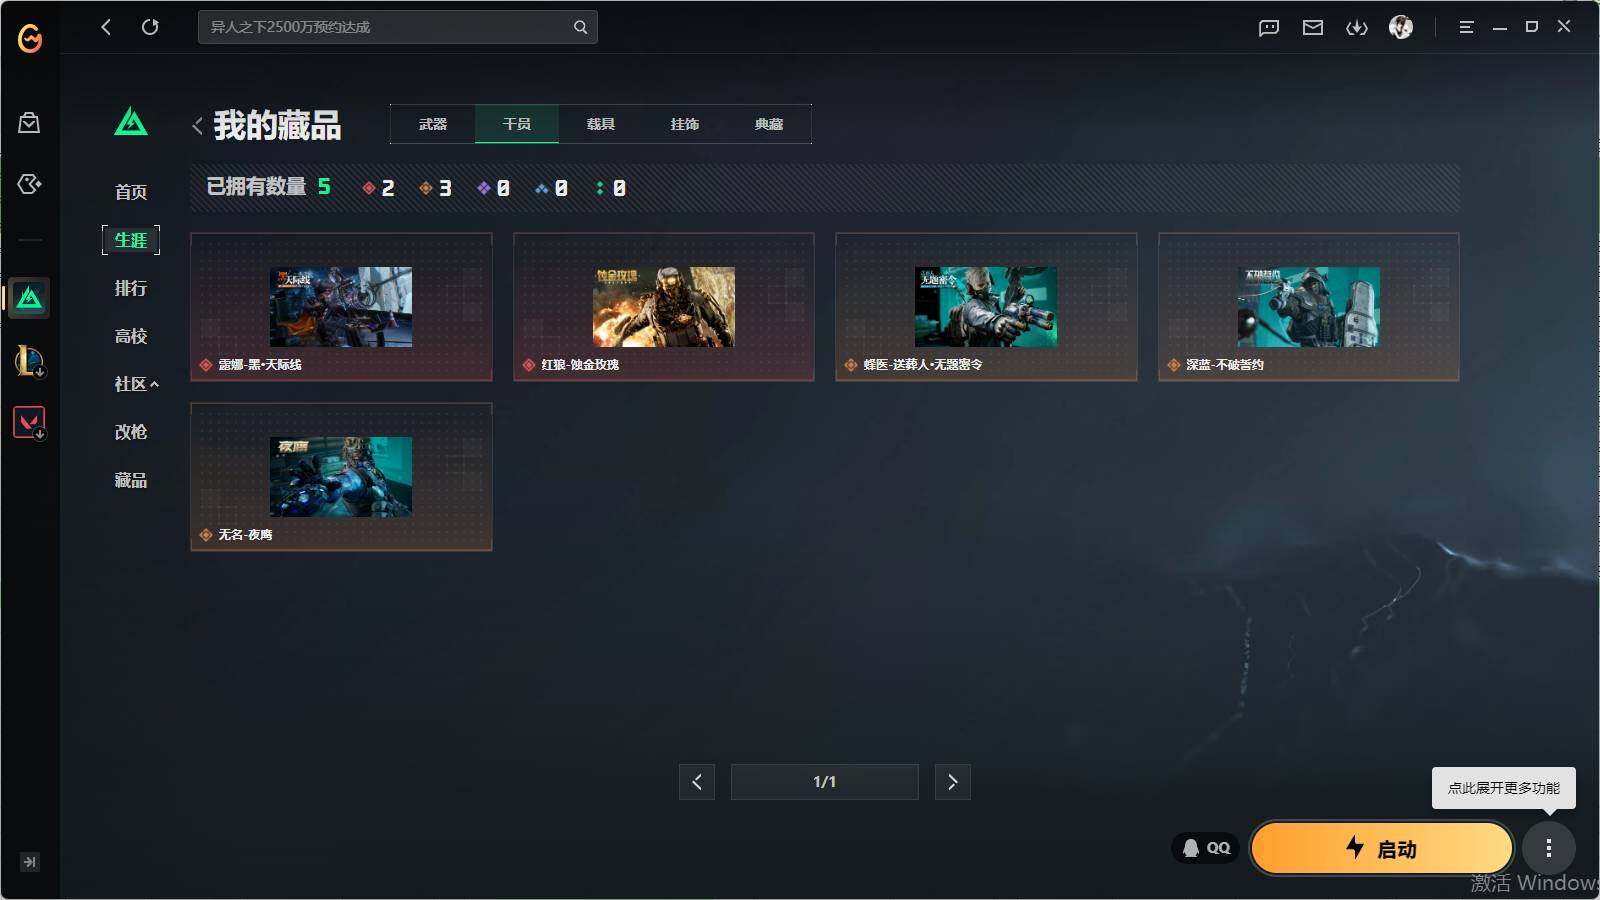The width and height of the screenshot is (1600, 900).
Task: Switch to the 干员 tab
Action: [517, 124]
